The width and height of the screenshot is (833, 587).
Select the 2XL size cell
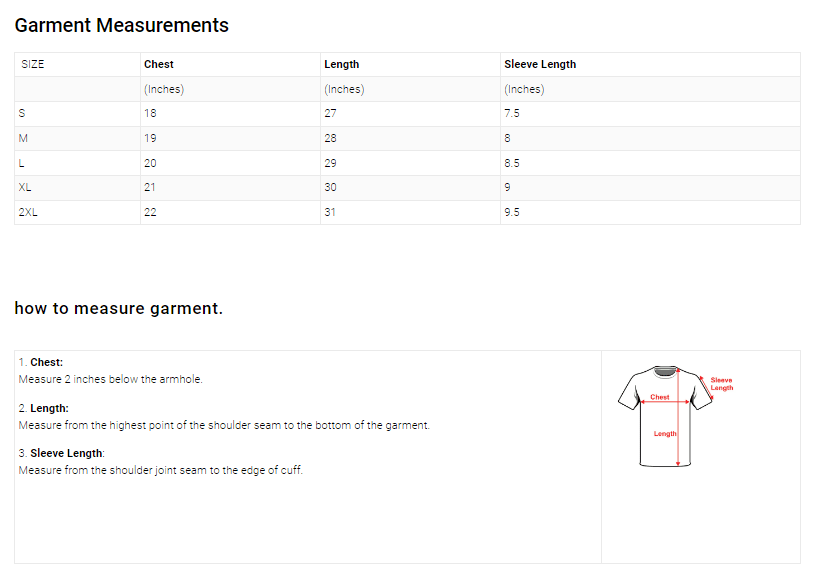point(28,212)
